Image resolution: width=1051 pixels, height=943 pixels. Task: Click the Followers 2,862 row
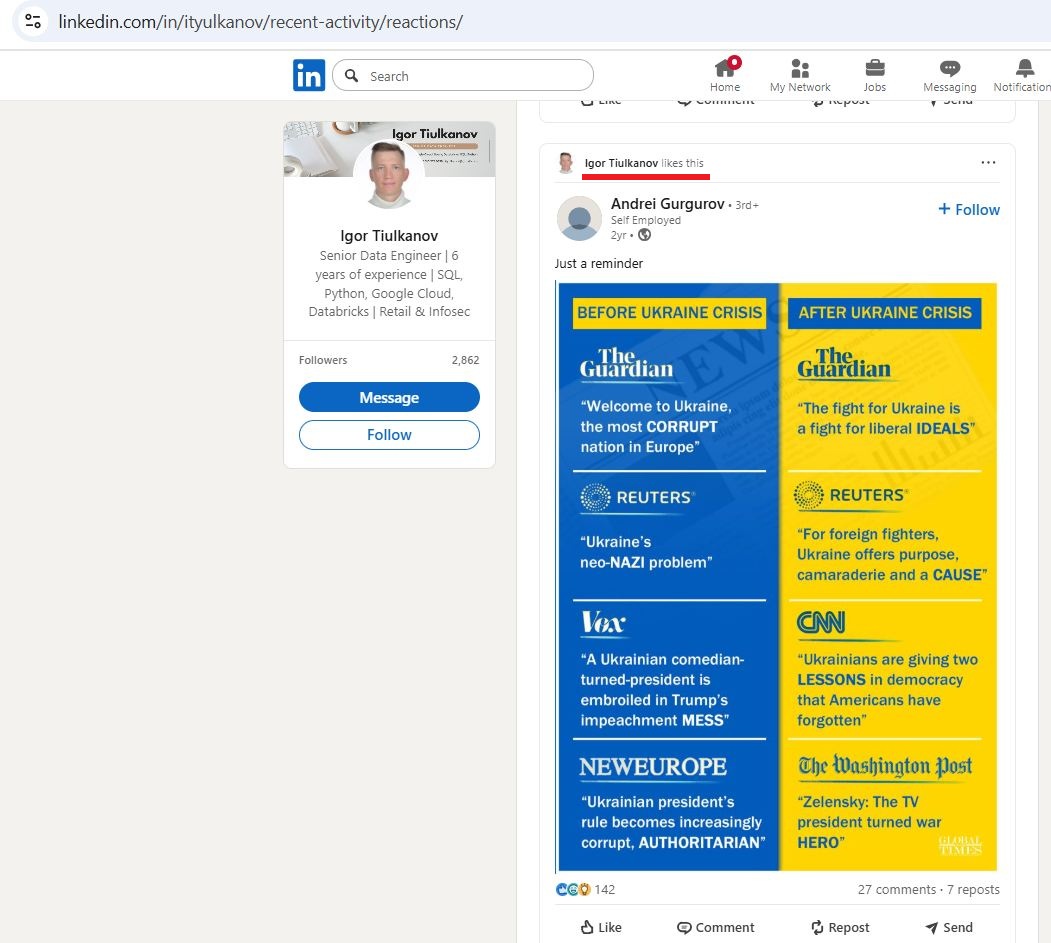[x=389, y=360]
